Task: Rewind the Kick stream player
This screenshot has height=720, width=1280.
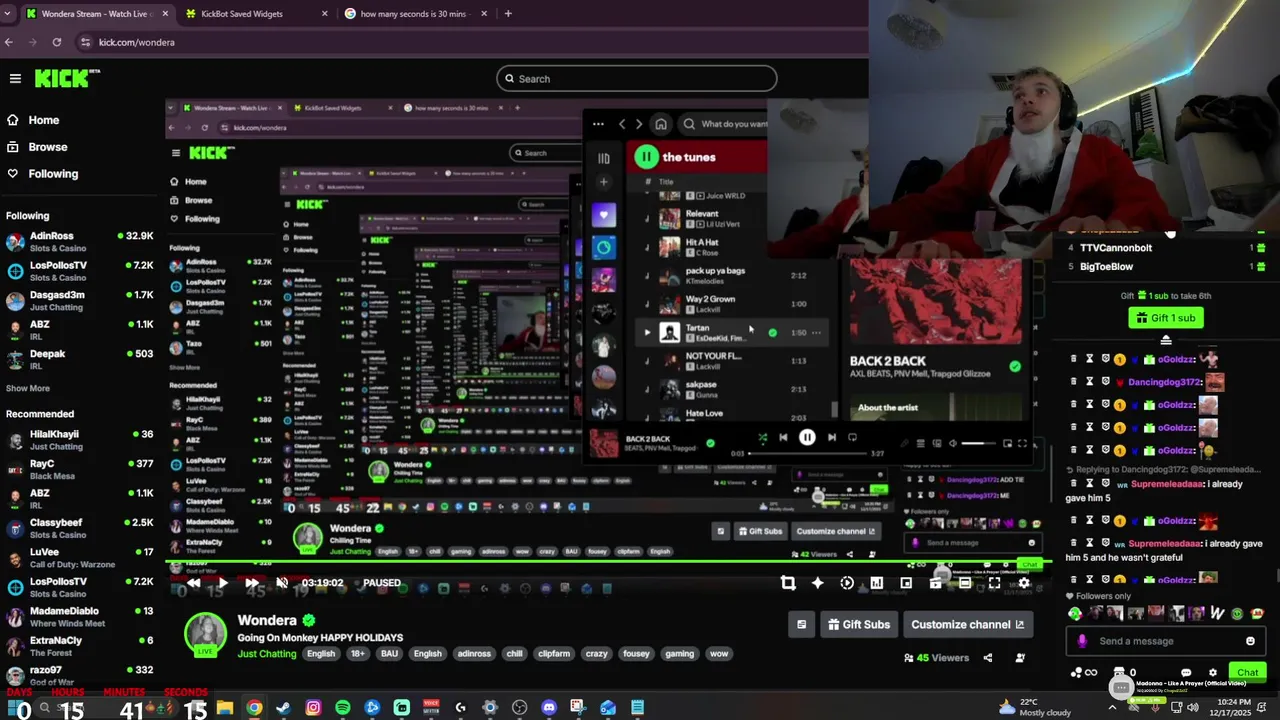Action: tap(193, 583)
